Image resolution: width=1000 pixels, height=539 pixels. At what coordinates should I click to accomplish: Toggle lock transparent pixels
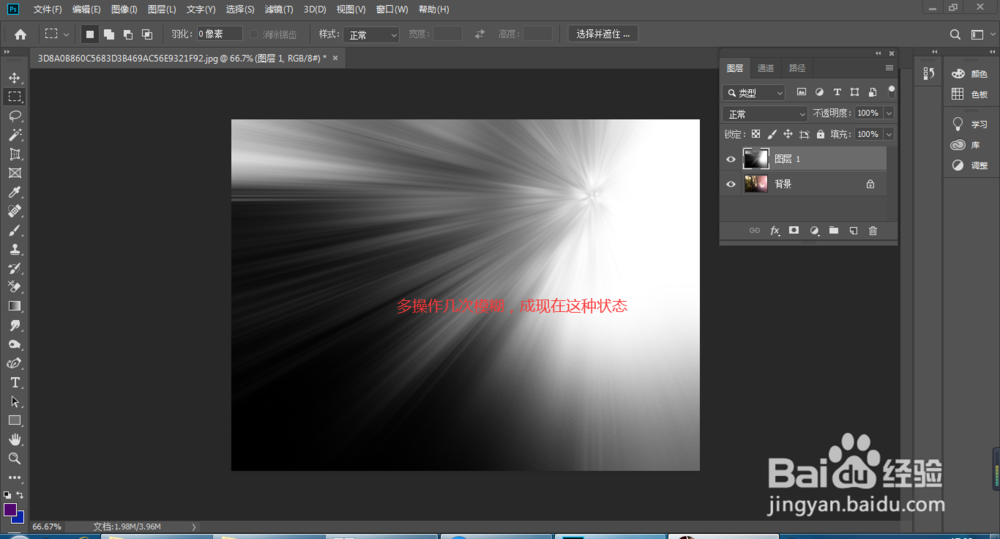coord(756,134)
